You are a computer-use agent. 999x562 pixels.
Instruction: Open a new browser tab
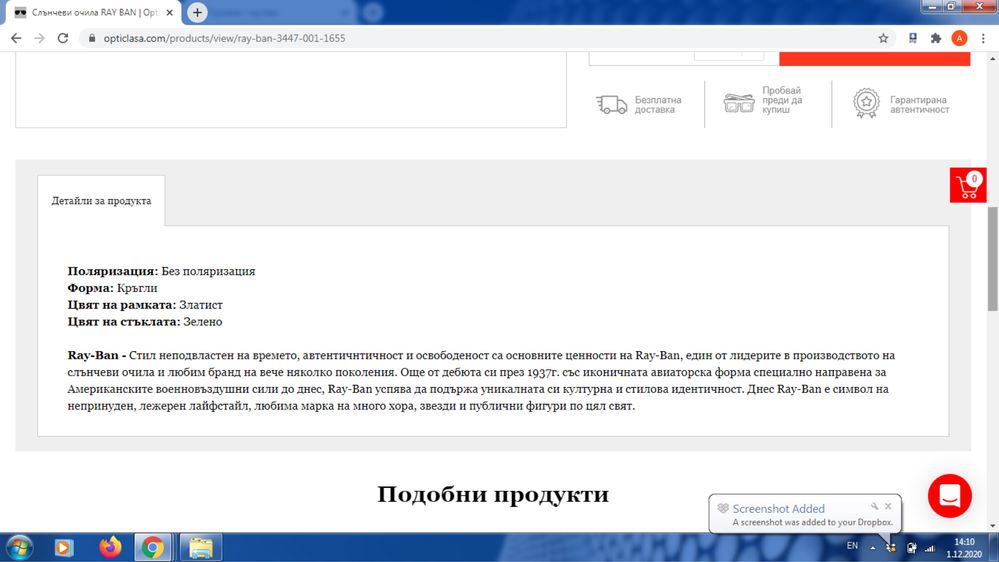coord(197,12)
